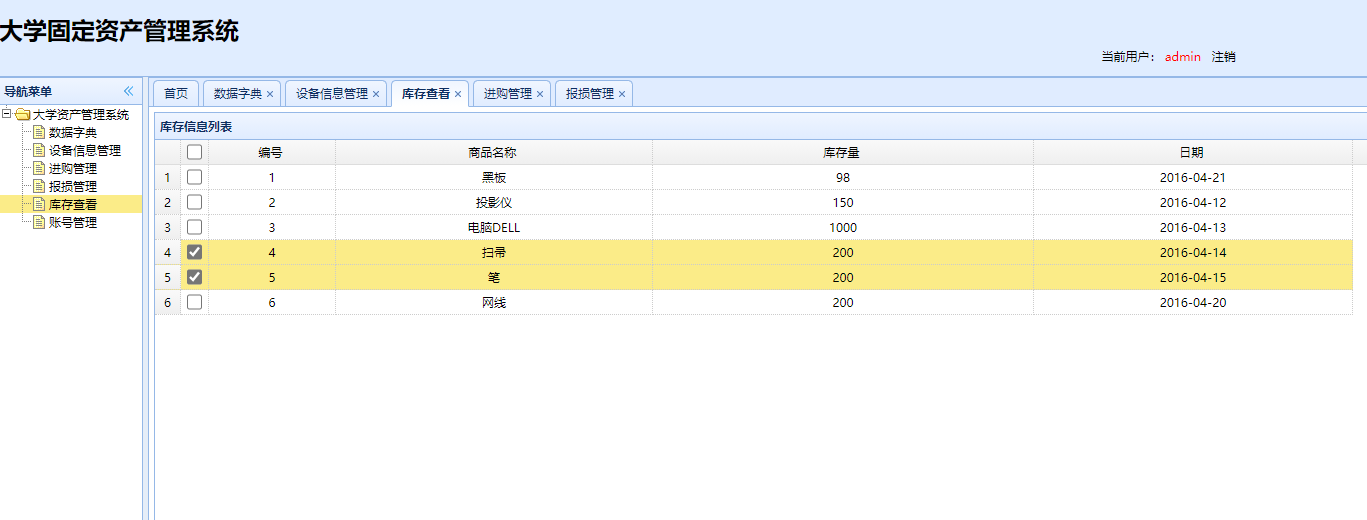Click the 注销 logout link
This screenshot has width=1367, height=520.
(x=1224, y=57)
